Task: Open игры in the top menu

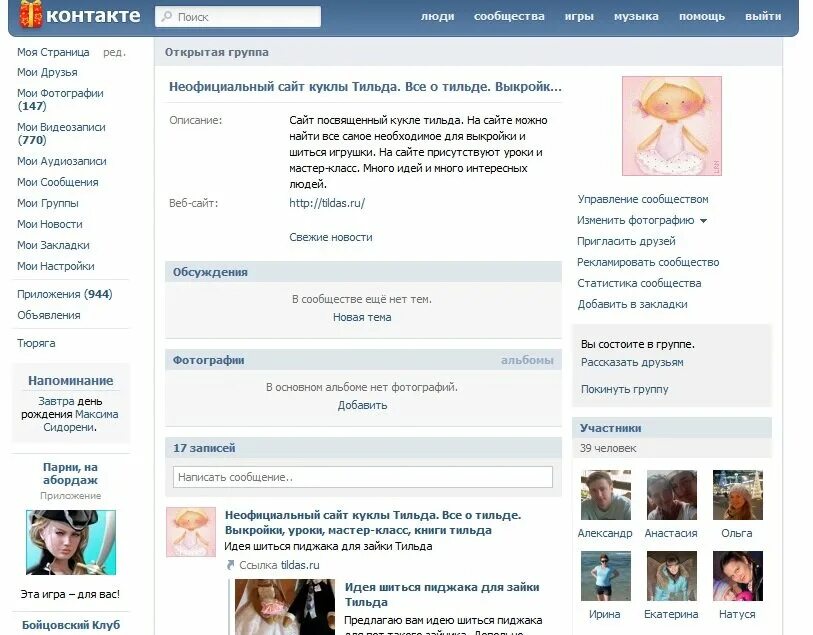Action: click(579, 16)
